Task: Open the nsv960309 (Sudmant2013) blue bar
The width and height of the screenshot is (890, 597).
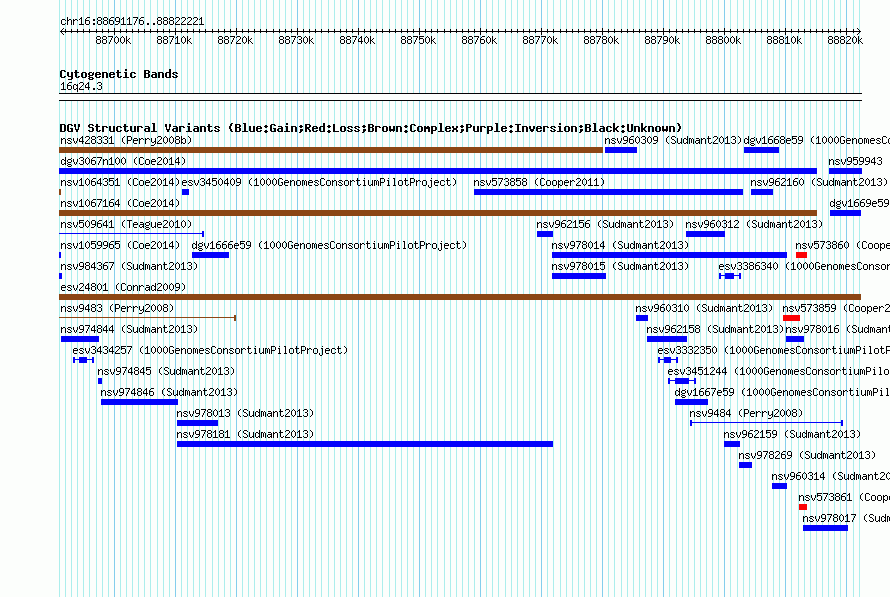Action: tap(621, 150)
